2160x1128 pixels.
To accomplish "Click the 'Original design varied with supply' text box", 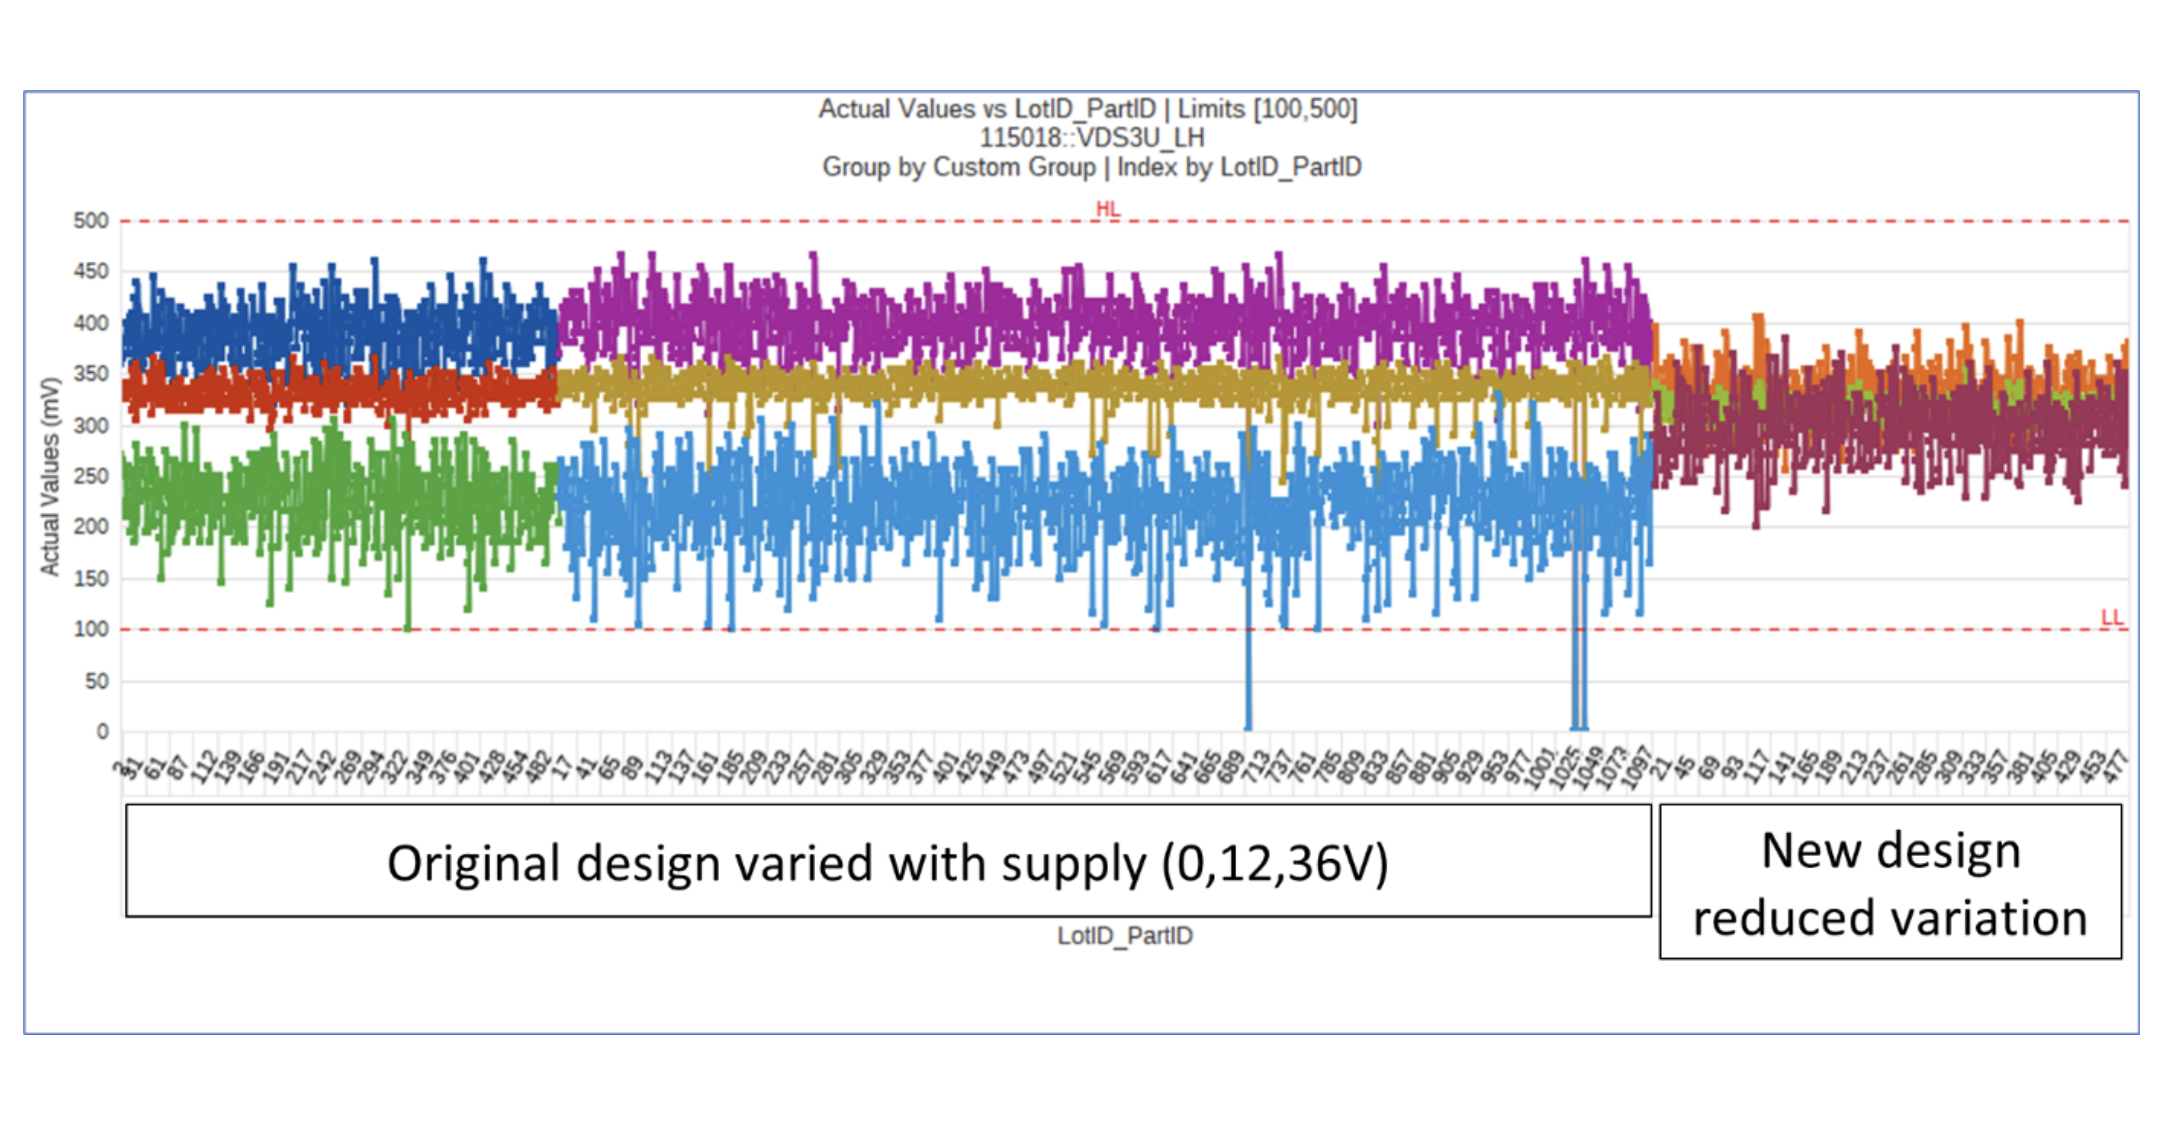I will click(x=888, y=862).
